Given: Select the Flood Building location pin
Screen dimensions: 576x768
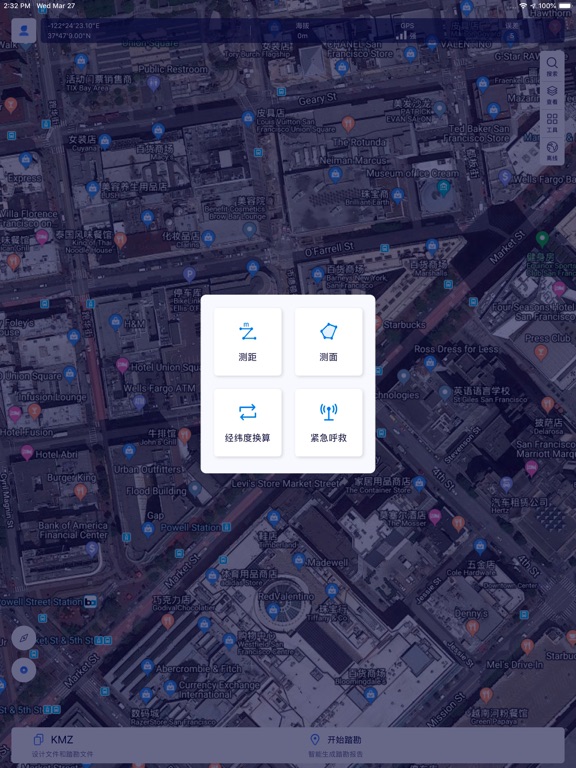Looking at the screenshot, I should (195, 489).
